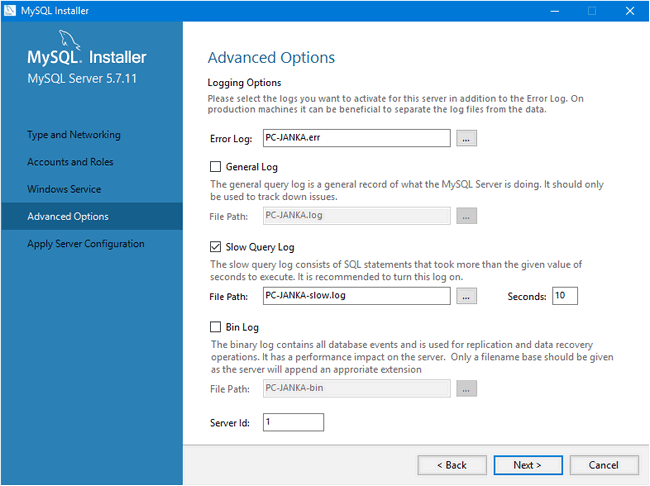Click the Error Log filename field
Image resolution: width=650 pixels, height=486 pixels.
[356, 138]
